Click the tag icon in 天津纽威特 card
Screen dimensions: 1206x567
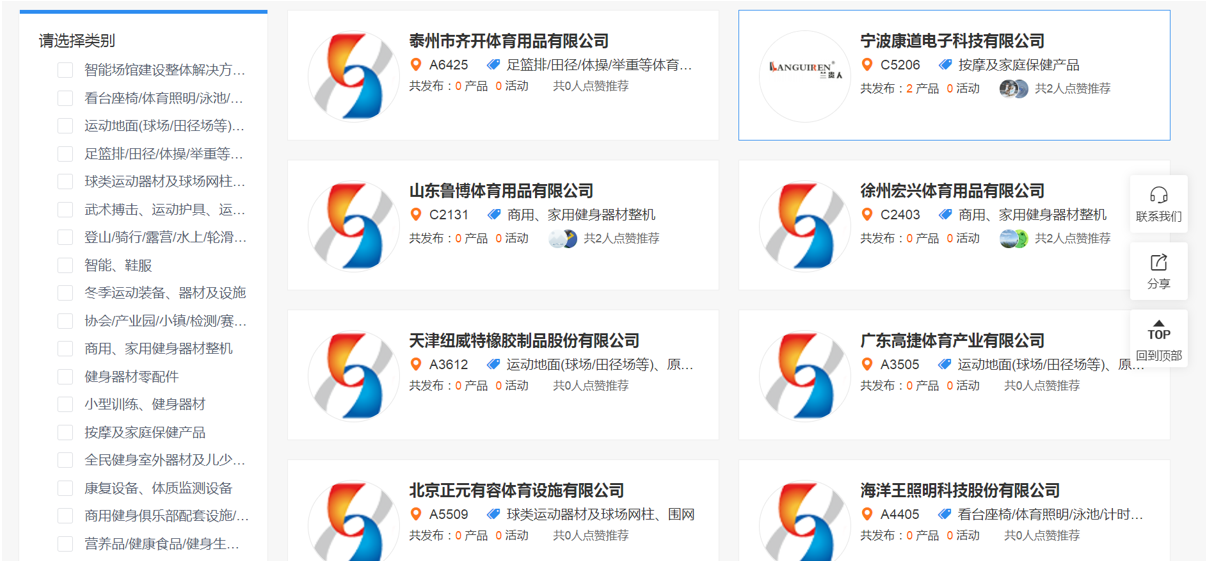click(493, 365)
